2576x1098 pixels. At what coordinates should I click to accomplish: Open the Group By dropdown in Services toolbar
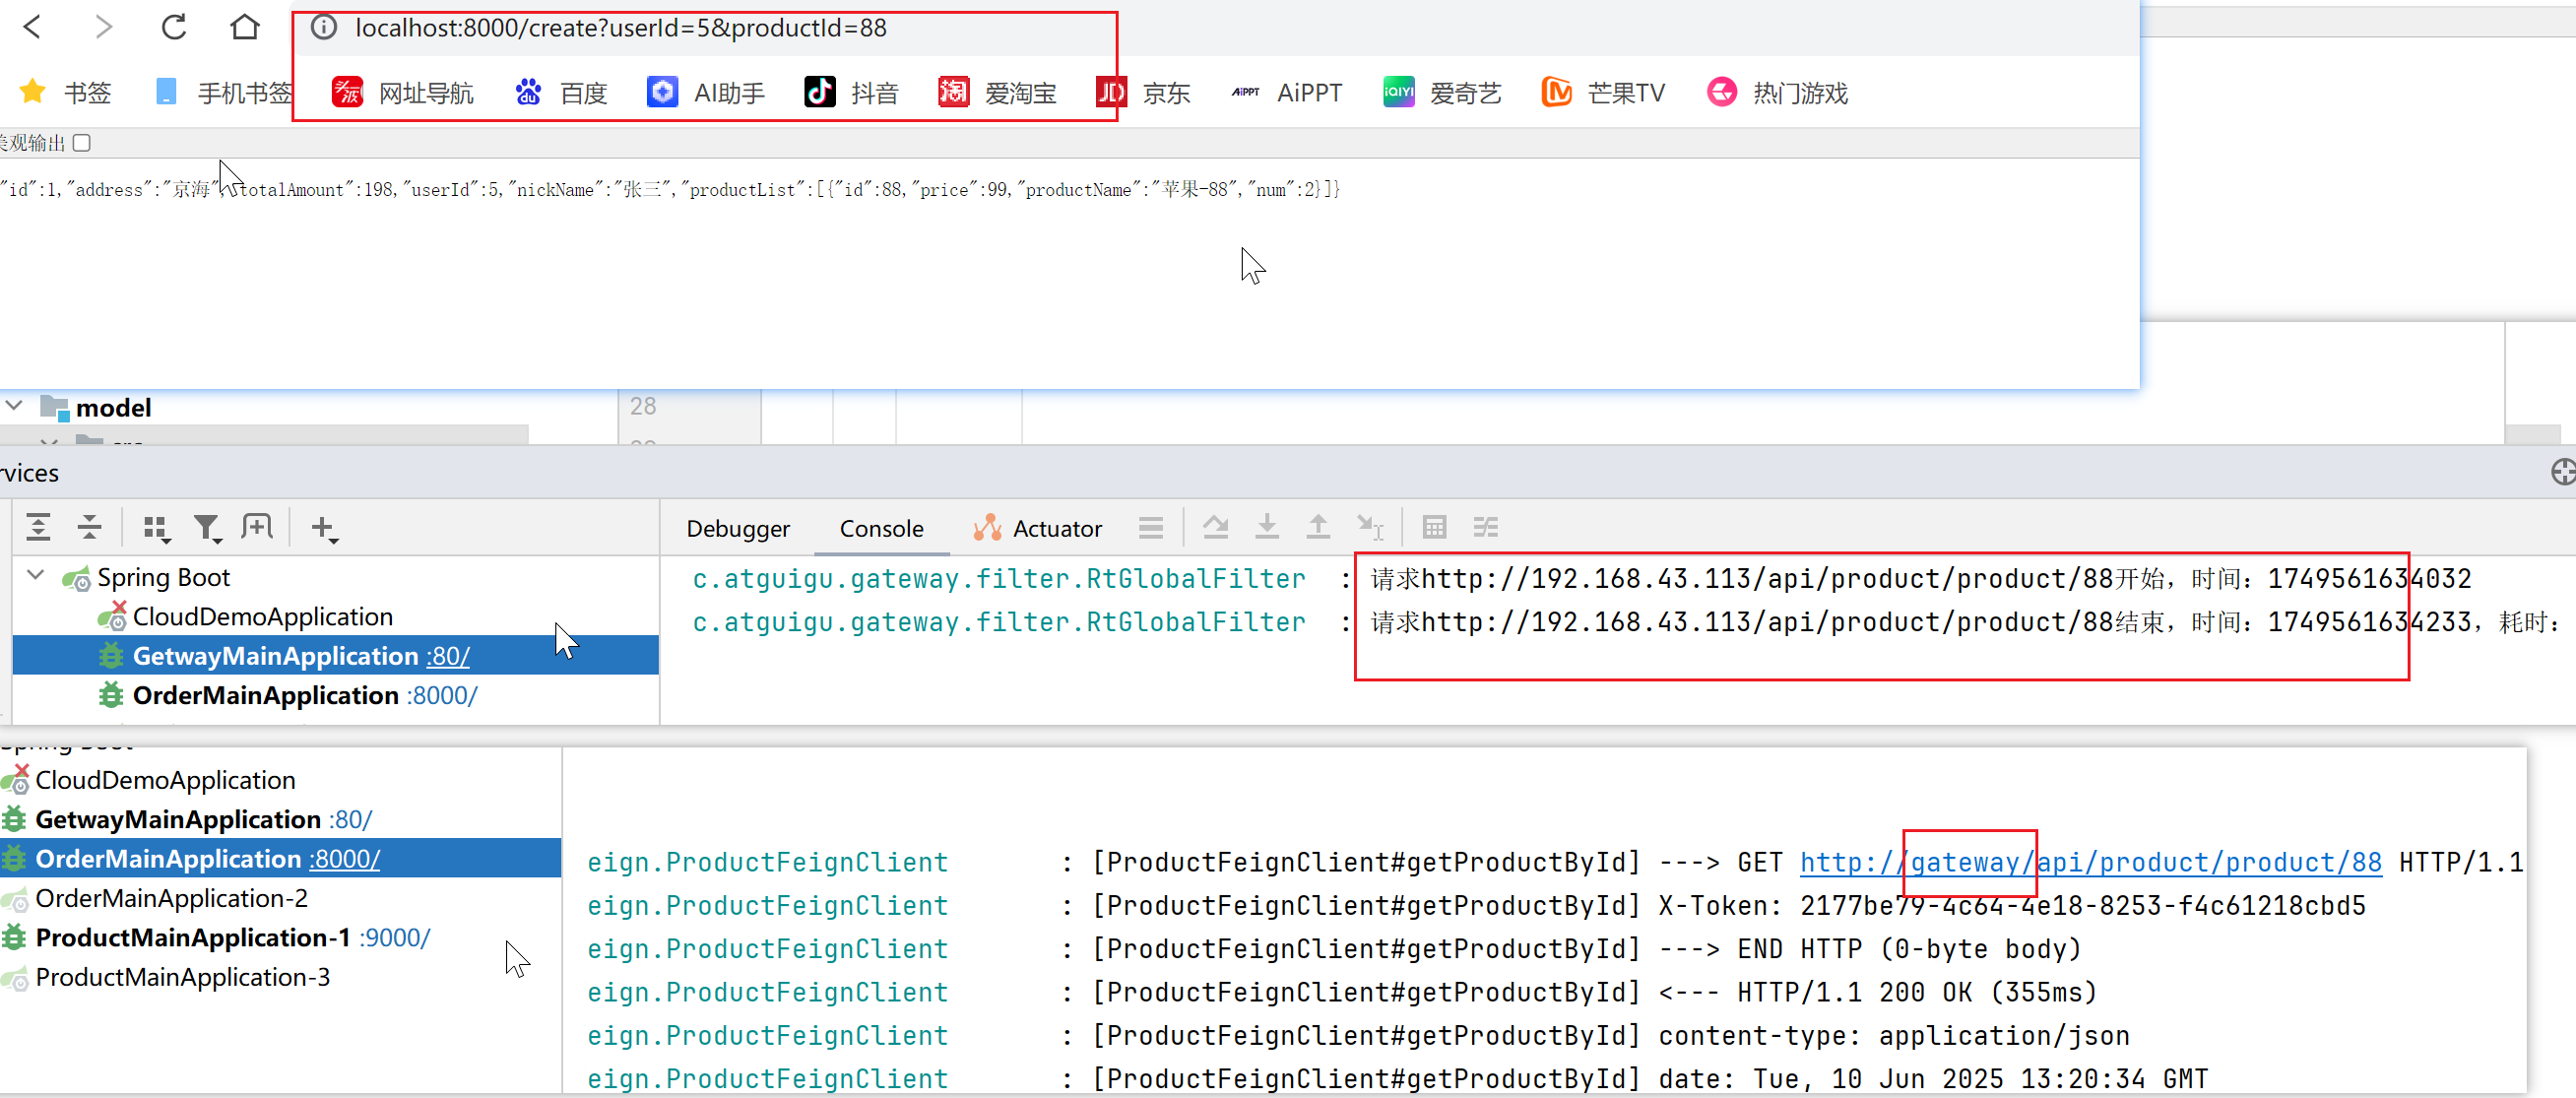pos(156,528)
